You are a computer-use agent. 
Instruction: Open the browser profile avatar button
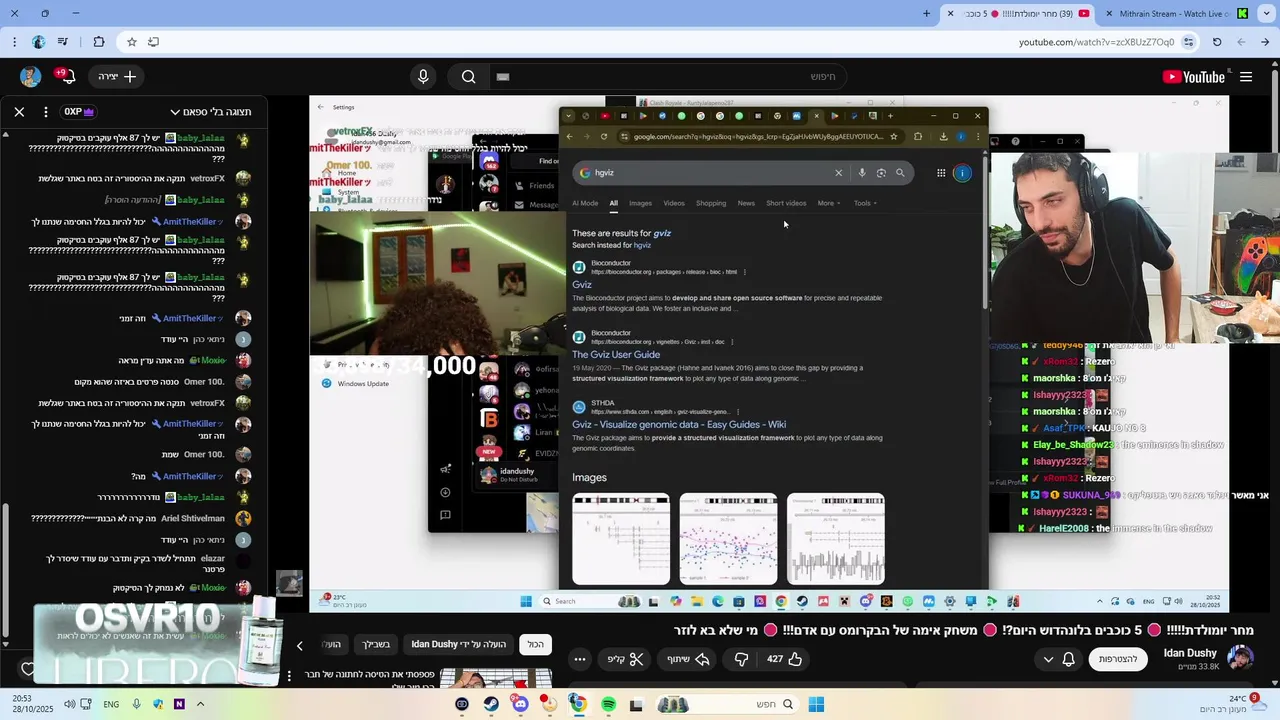[38, 42]
